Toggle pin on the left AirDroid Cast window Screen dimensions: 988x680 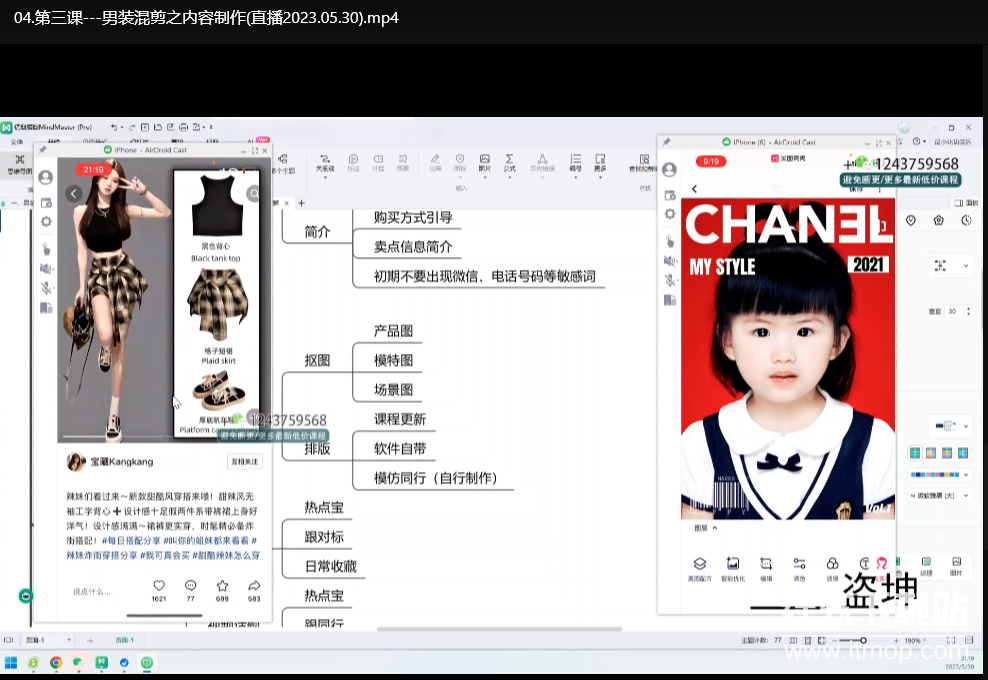pos(42,150)
